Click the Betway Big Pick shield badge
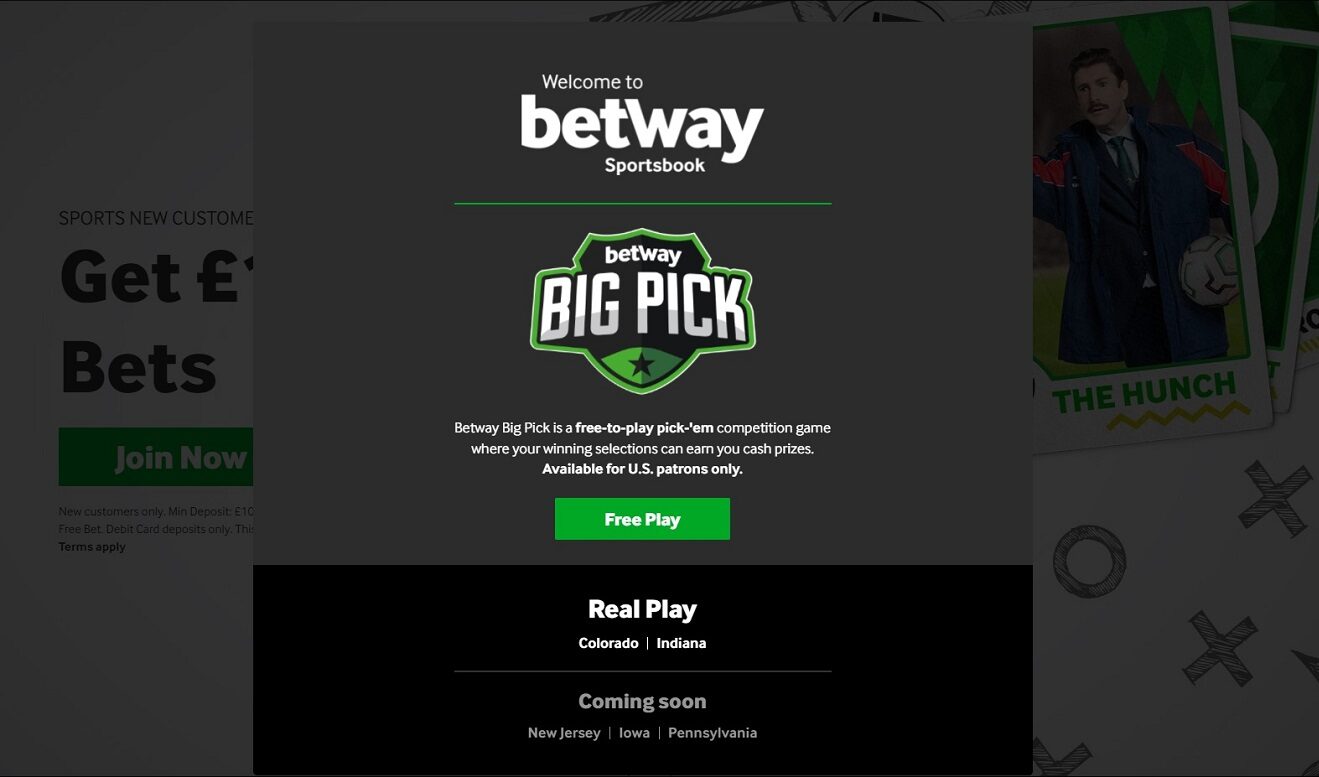The height and width of the screenshot is (777, 1319). click(643, 311)
